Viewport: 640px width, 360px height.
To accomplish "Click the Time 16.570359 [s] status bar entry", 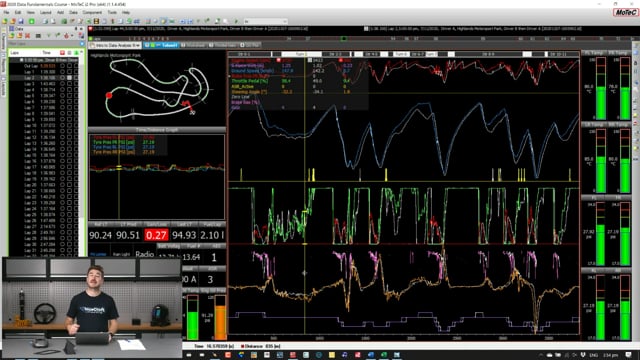I will click(214, 346).
